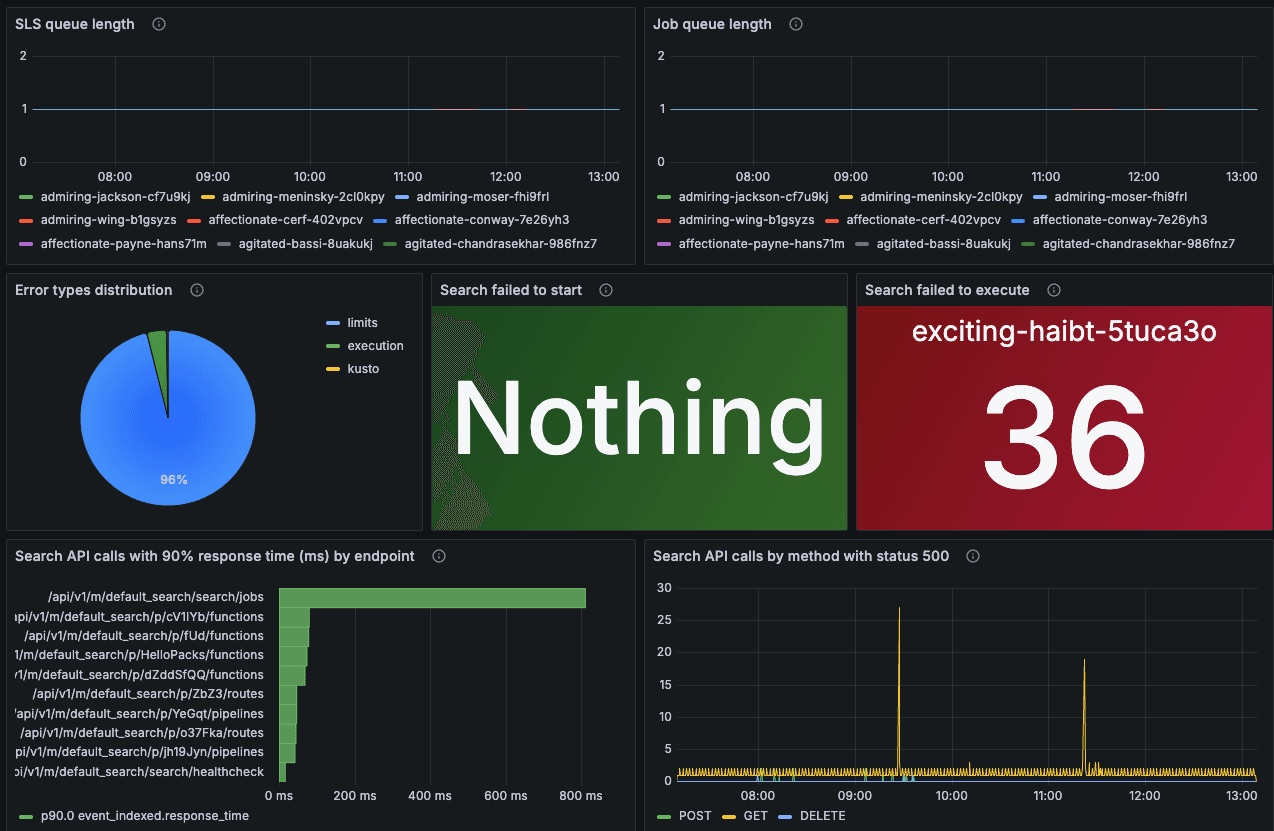
Task: Click info icon beside SLS queue length
Action: [x=158, y=24]
